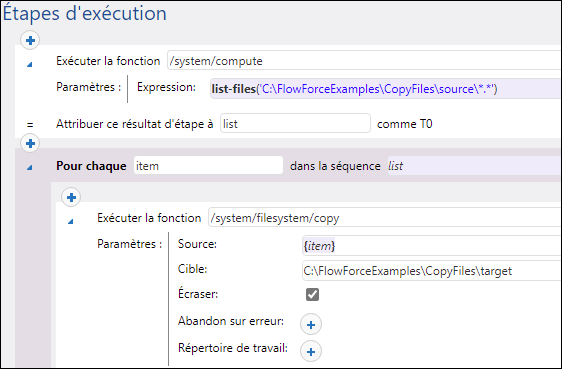Viewport: 562px width, 369px height.
Task: Collapse the /system/compute step
Action: pos(30,64)
